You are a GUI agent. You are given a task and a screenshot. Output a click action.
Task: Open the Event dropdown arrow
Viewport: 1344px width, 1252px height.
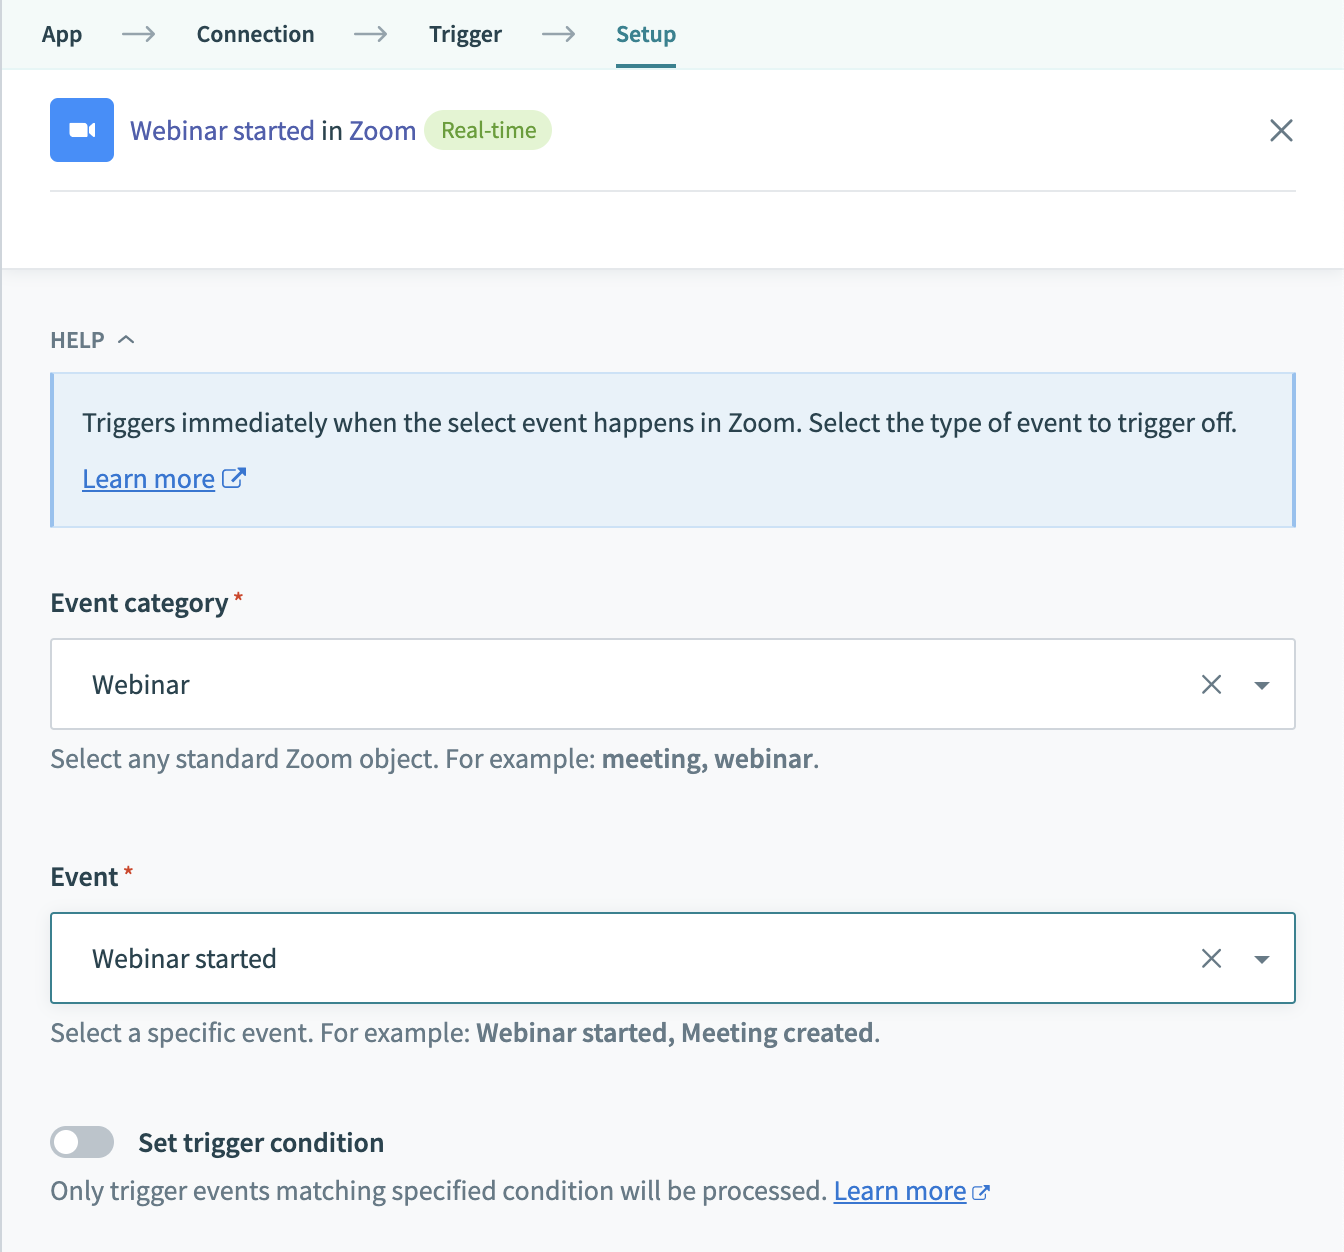1261,959
